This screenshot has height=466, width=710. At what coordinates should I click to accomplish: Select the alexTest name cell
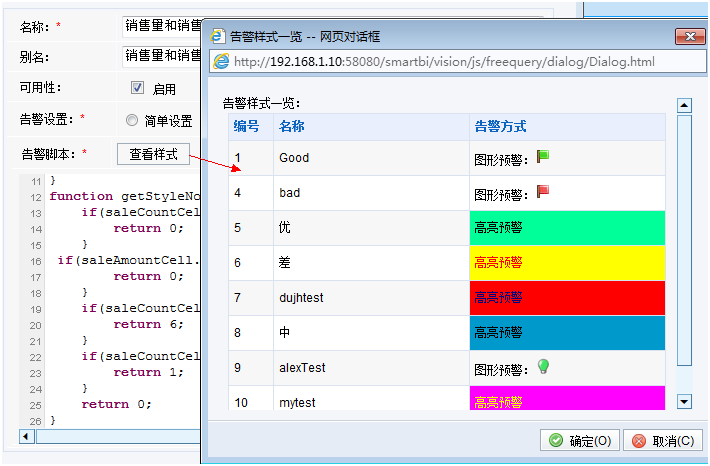click(x=371, y=368)
